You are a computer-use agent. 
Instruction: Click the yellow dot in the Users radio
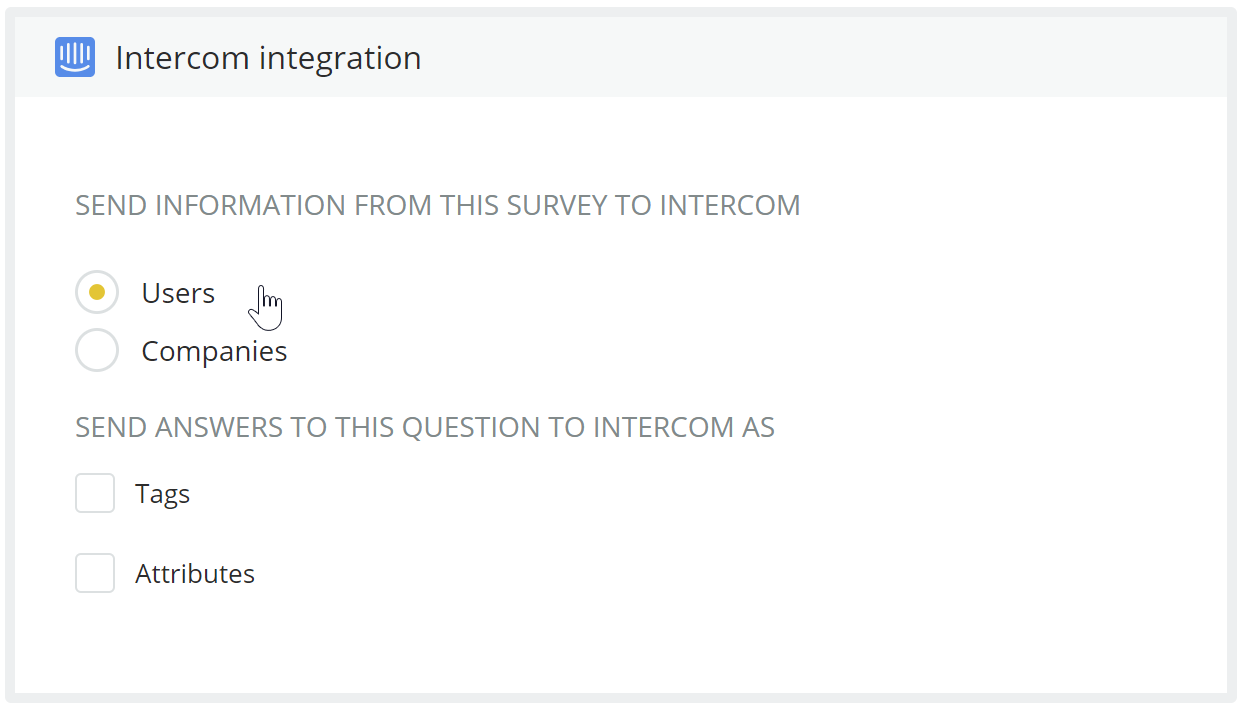pyautogui.click(x=97, y=293)
